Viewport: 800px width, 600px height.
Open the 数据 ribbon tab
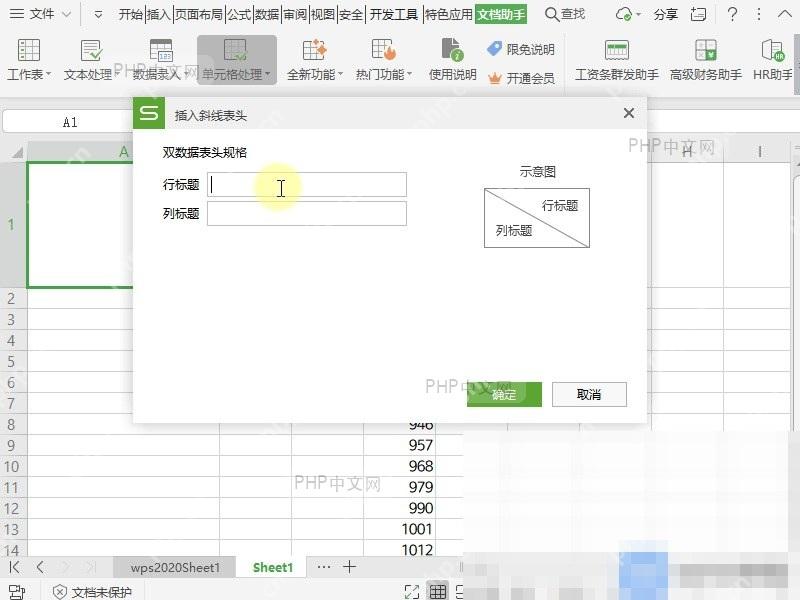tap(267, 14)
